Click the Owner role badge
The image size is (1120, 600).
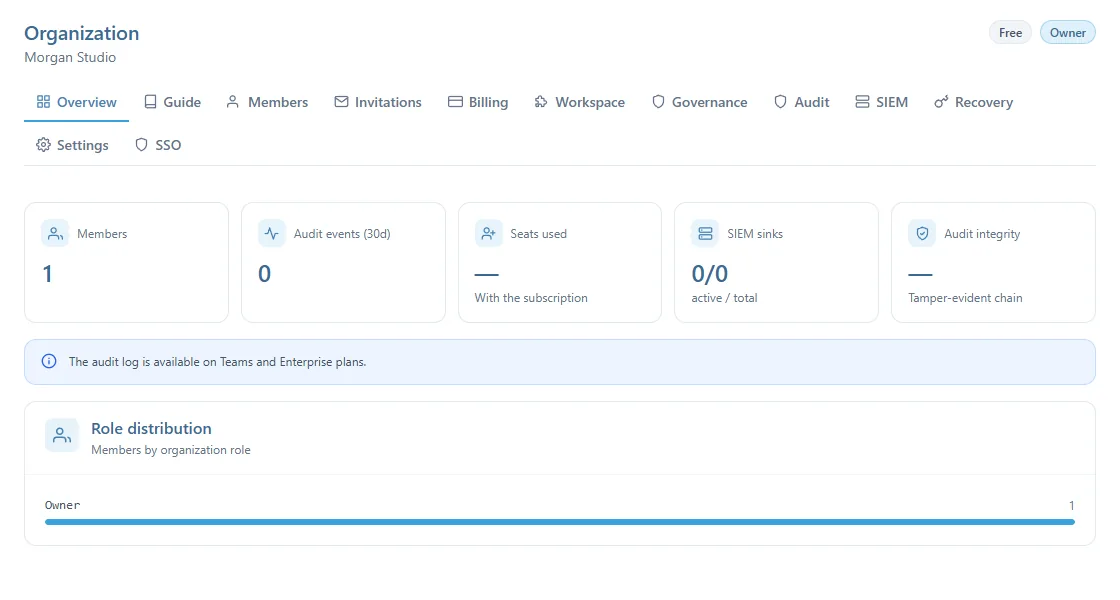[1067, 32]
